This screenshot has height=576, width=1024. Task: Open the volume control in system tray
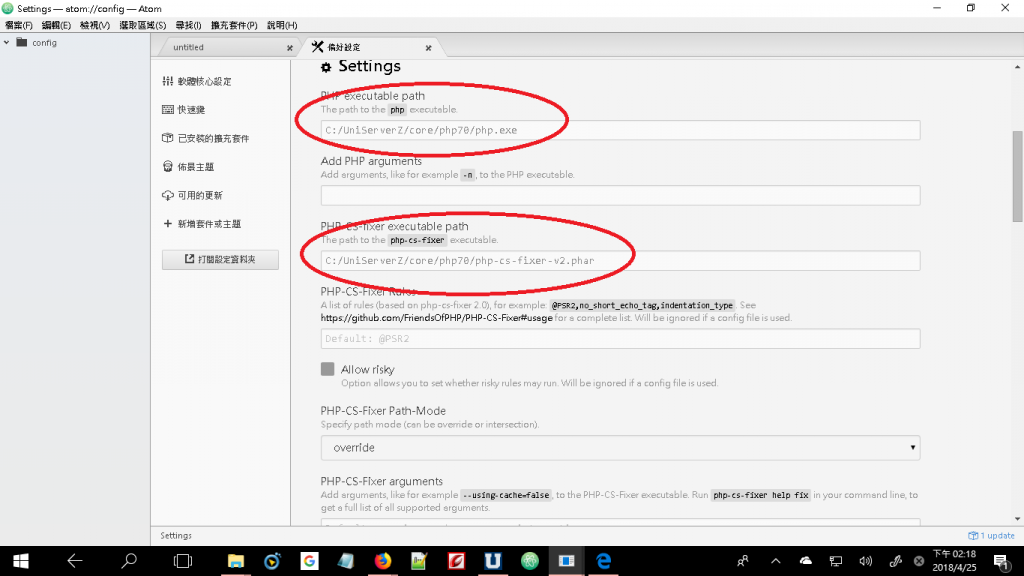[865, 561]
